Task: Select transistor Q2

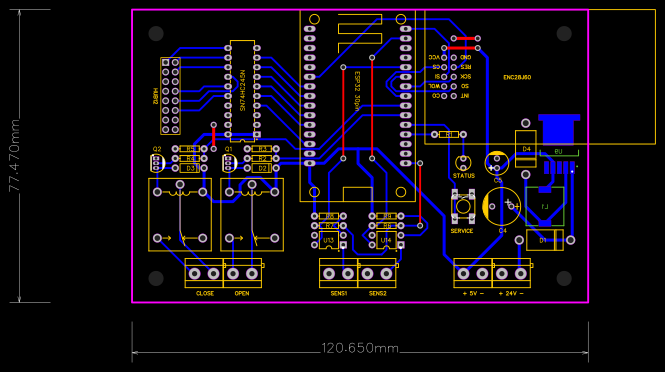Action: click(157, 163)
